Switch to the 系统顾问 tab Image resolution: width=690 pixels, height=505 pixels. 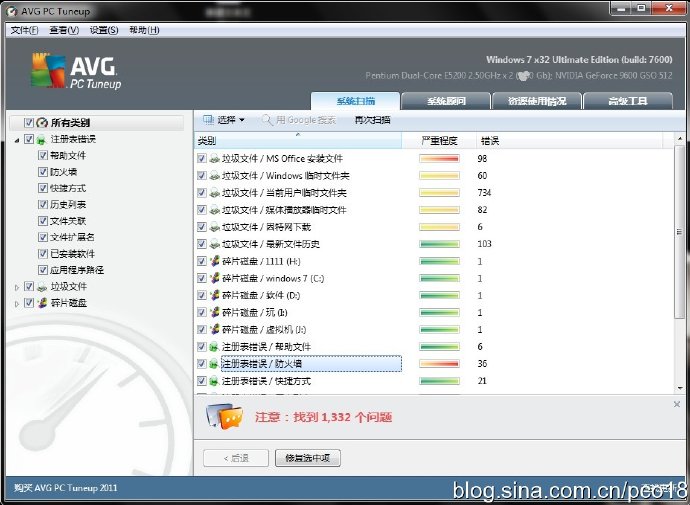(x=446, y=101)
